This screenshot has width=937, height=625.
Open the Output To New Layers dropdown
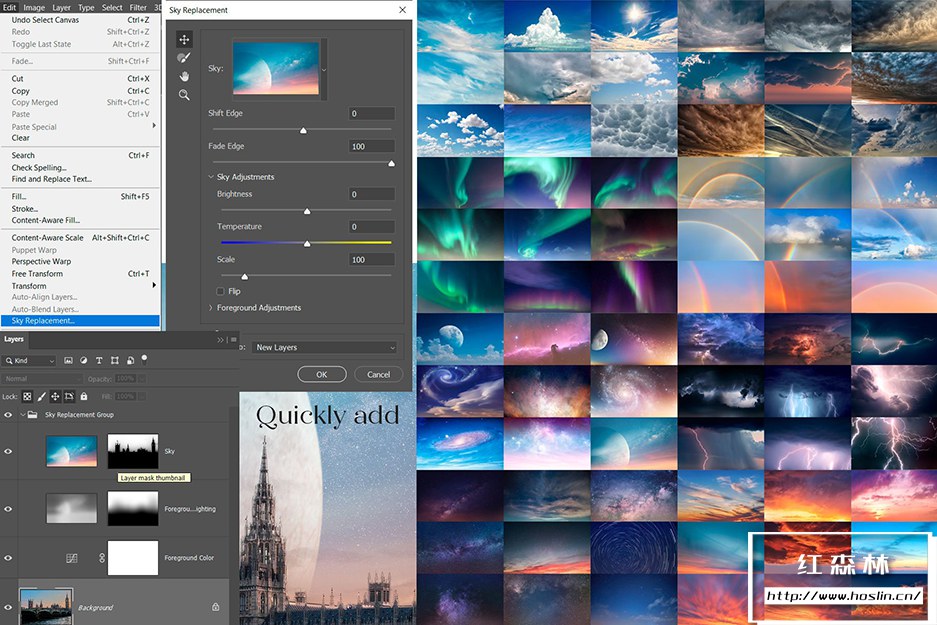[324, 348]
